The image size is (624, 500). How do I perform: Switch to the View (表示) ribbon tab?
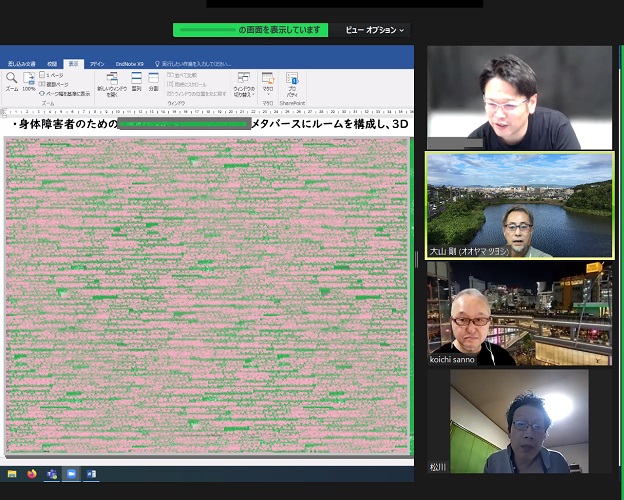(74, 63)
